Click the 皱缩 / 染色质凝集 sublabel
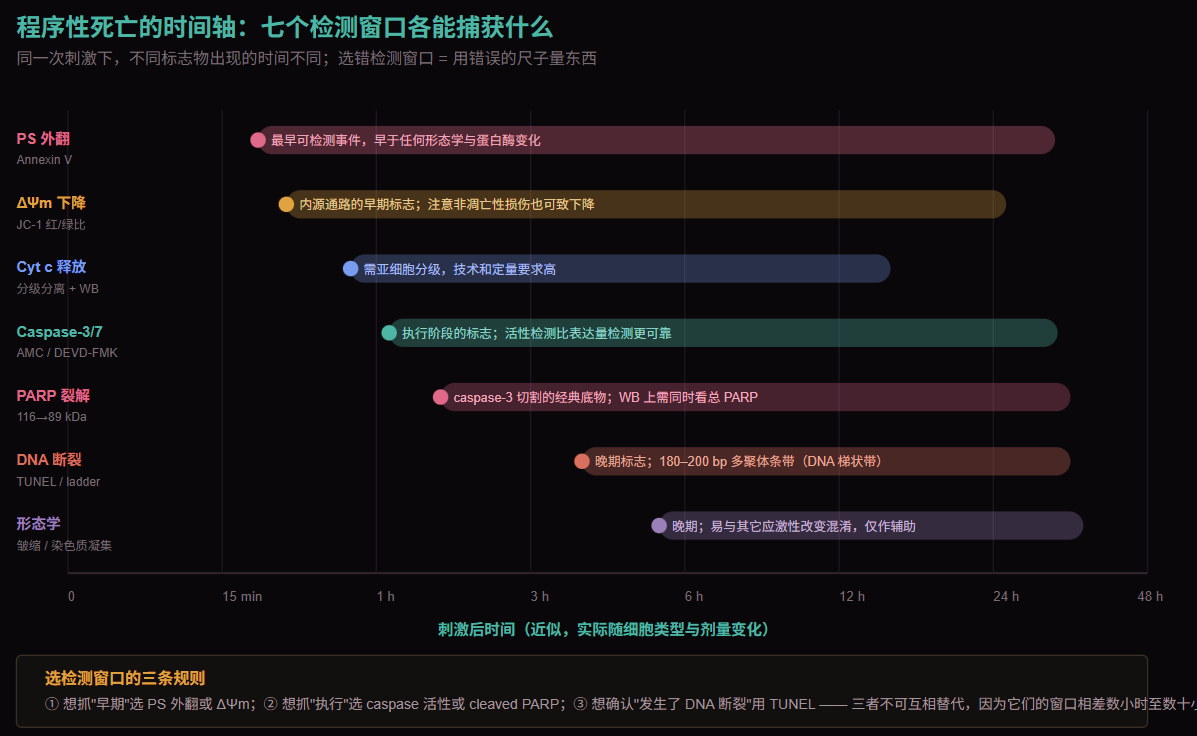 (x=64, y=546)
